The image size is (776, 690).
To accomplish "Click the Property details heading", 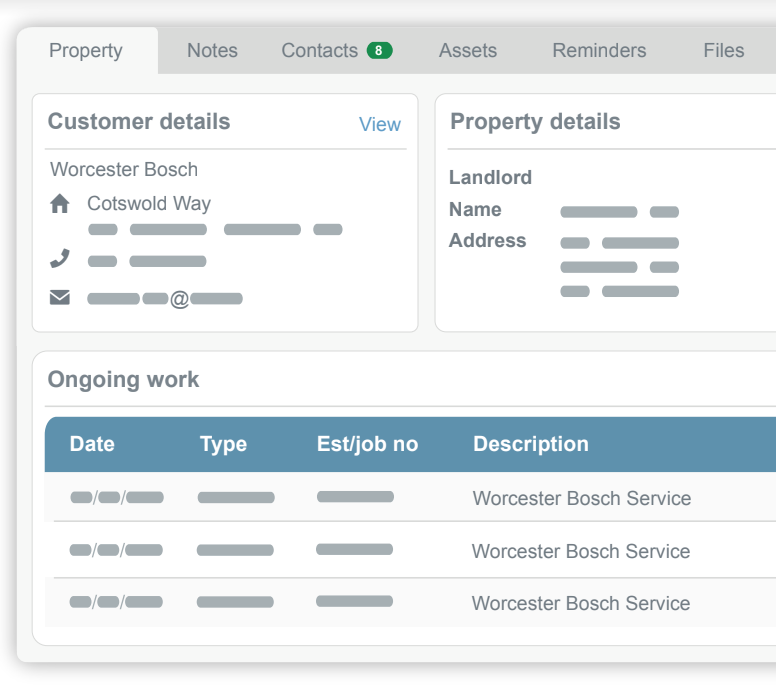I will pyautogui.click(x=535, y=122).
